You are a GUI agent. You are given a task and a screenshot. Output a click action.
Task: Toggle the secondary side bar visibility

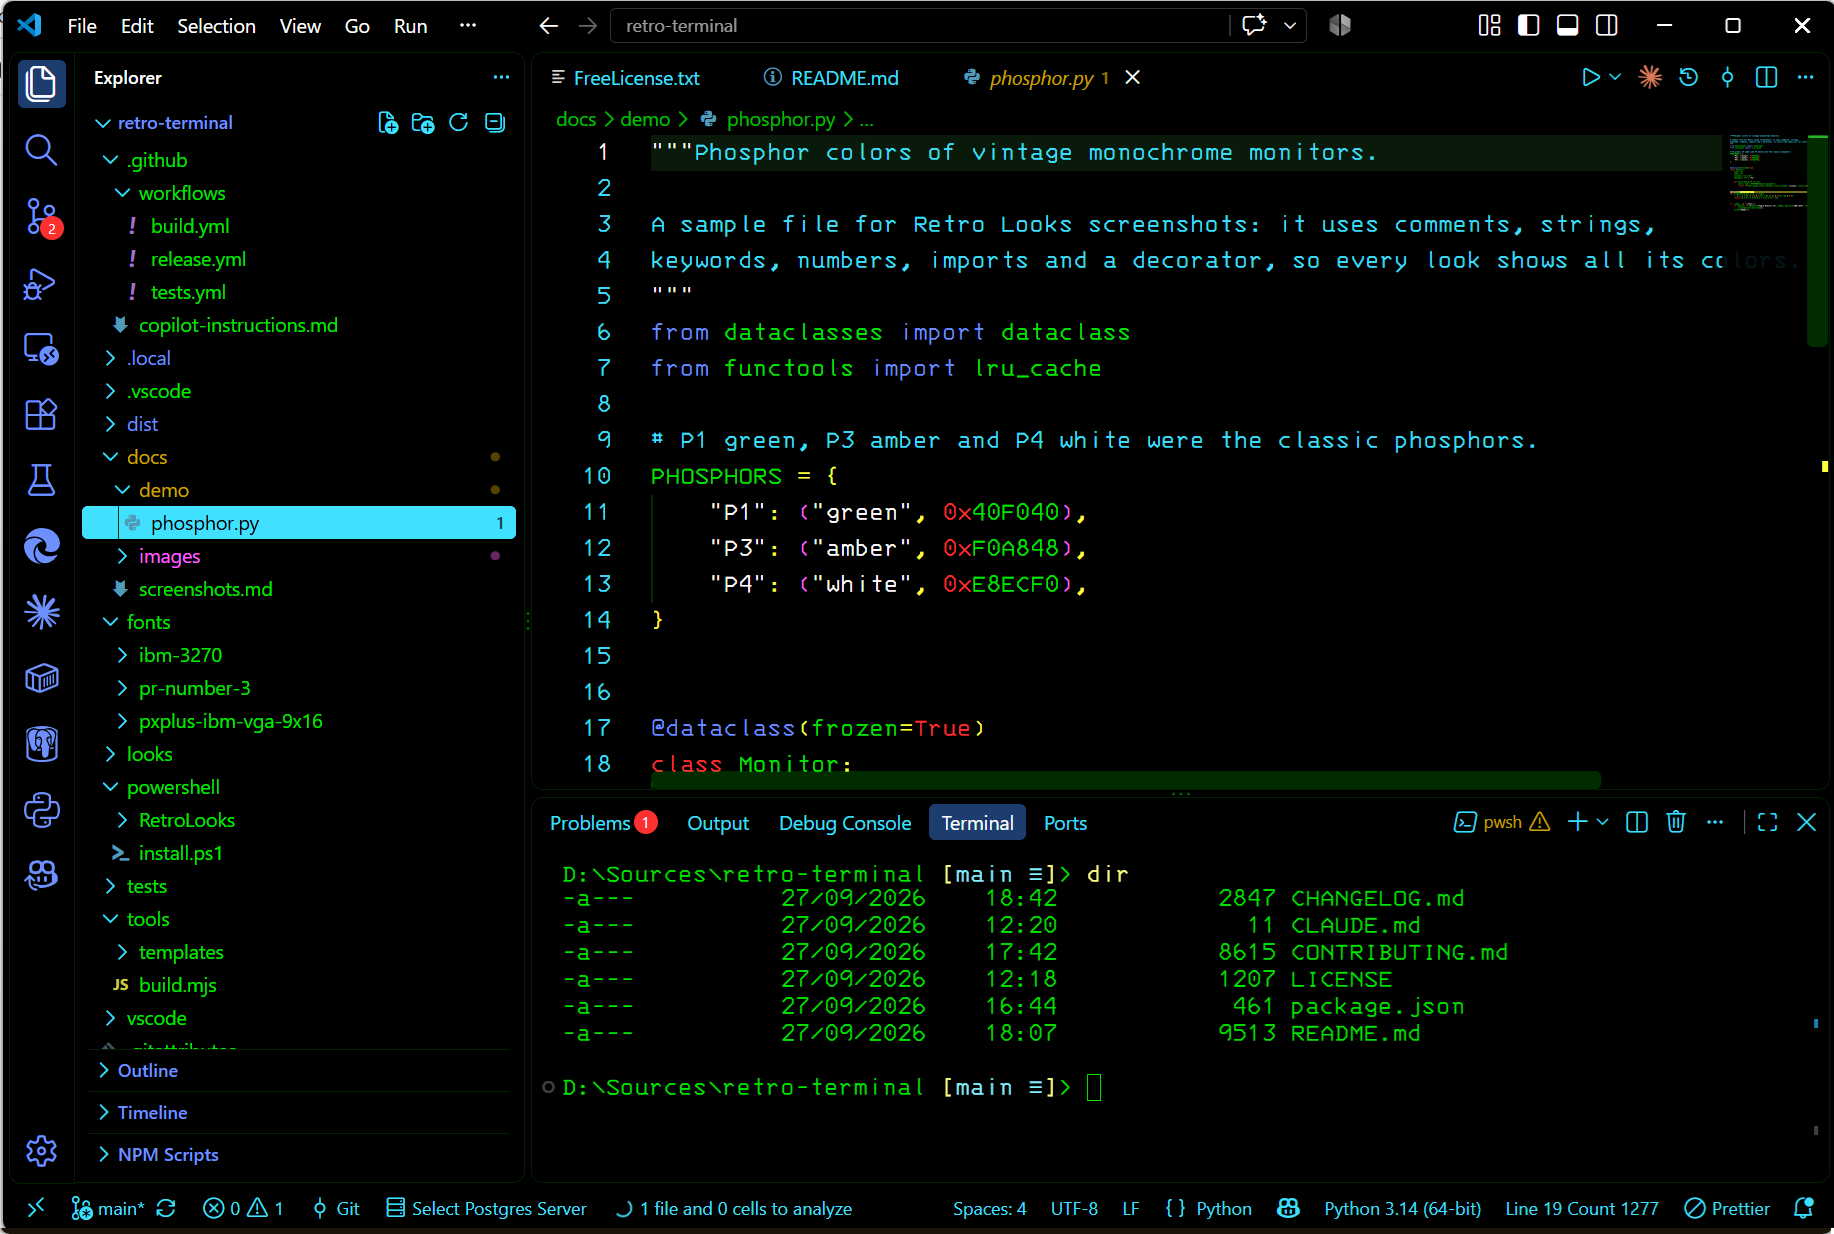pos(1607,26)
